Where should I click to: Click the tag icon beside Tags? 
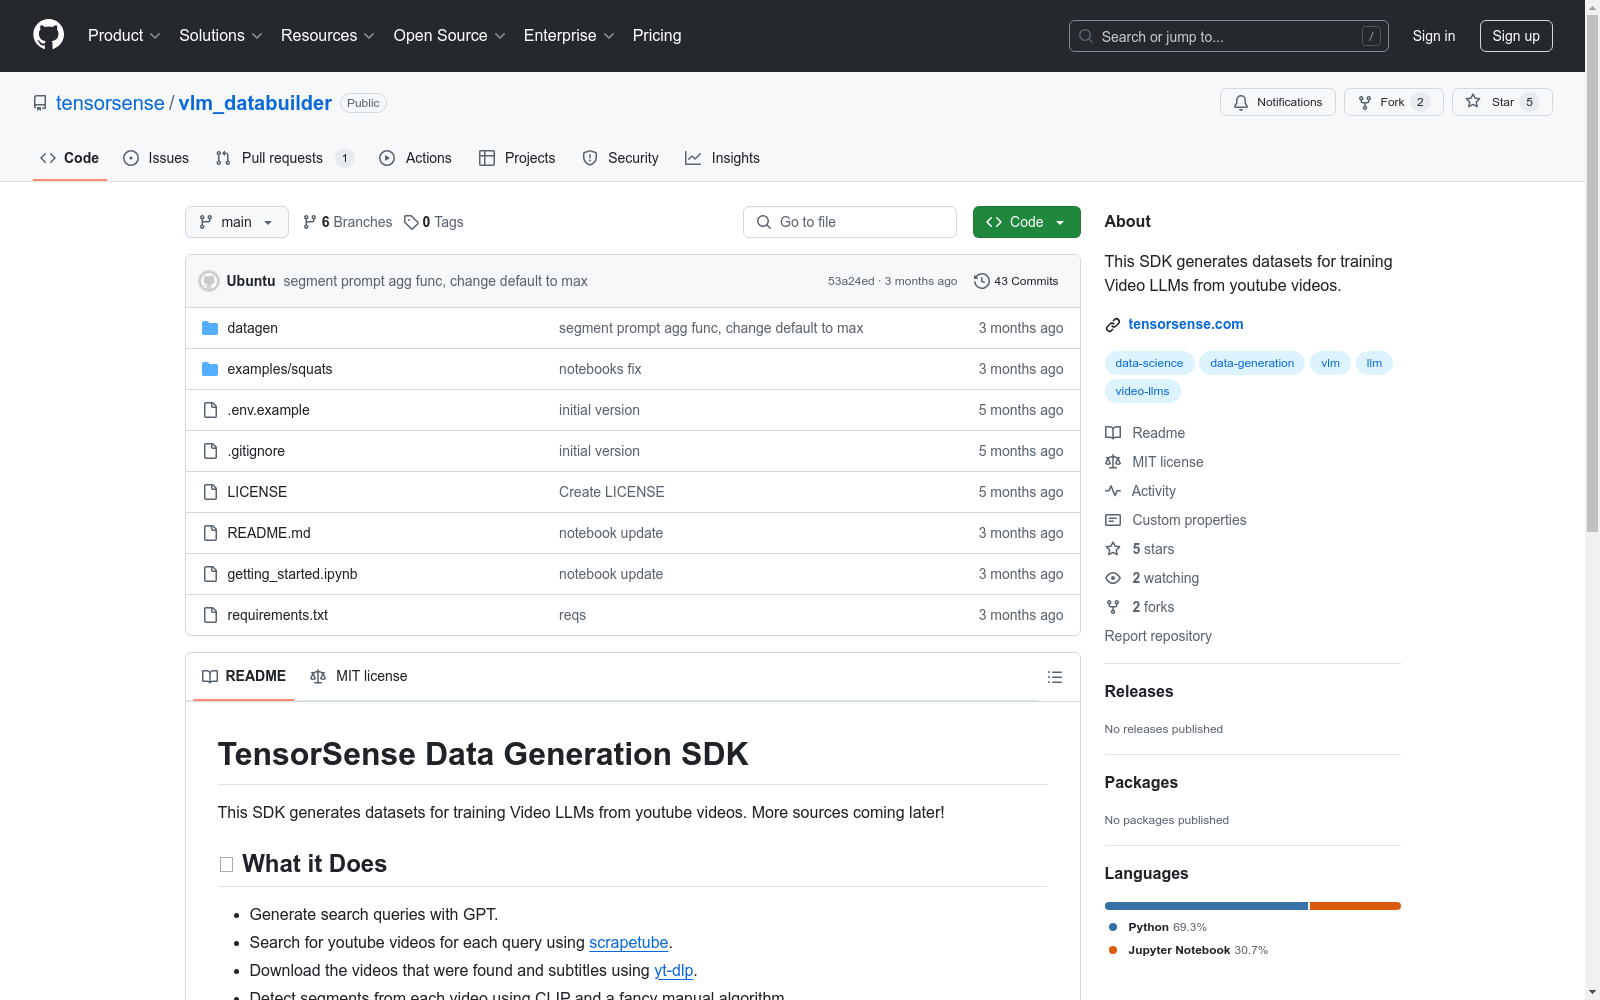[411, 222]
